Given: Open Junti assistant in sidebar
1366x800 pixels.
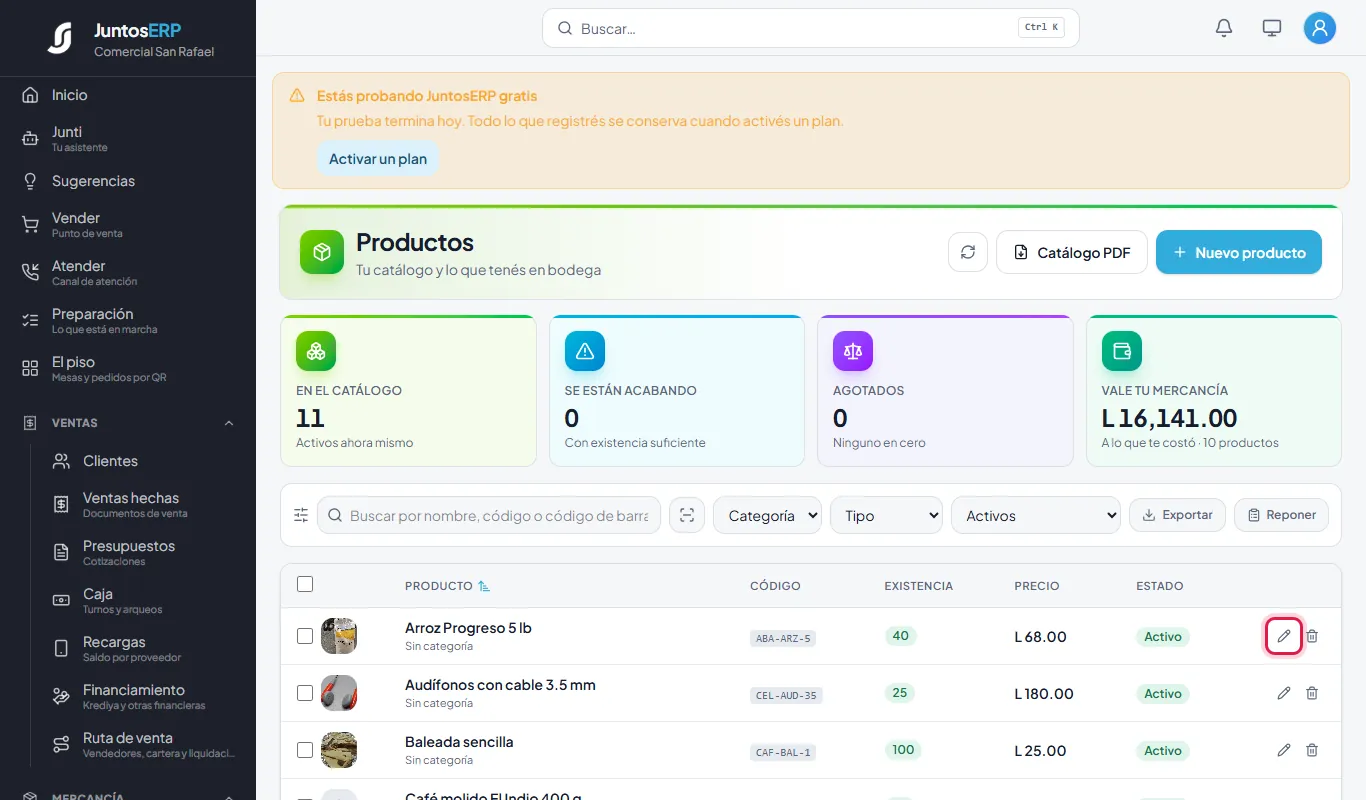Looking at the screenshot, I should pyautogui.click(x=128, y=138).
